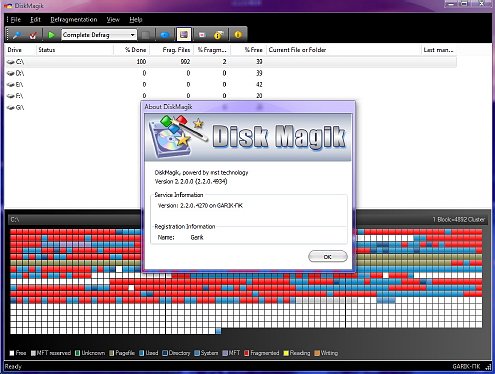Click the red checkmark toolbar icon
This screenshot has width=495, height=374.
tap(33, 35)
